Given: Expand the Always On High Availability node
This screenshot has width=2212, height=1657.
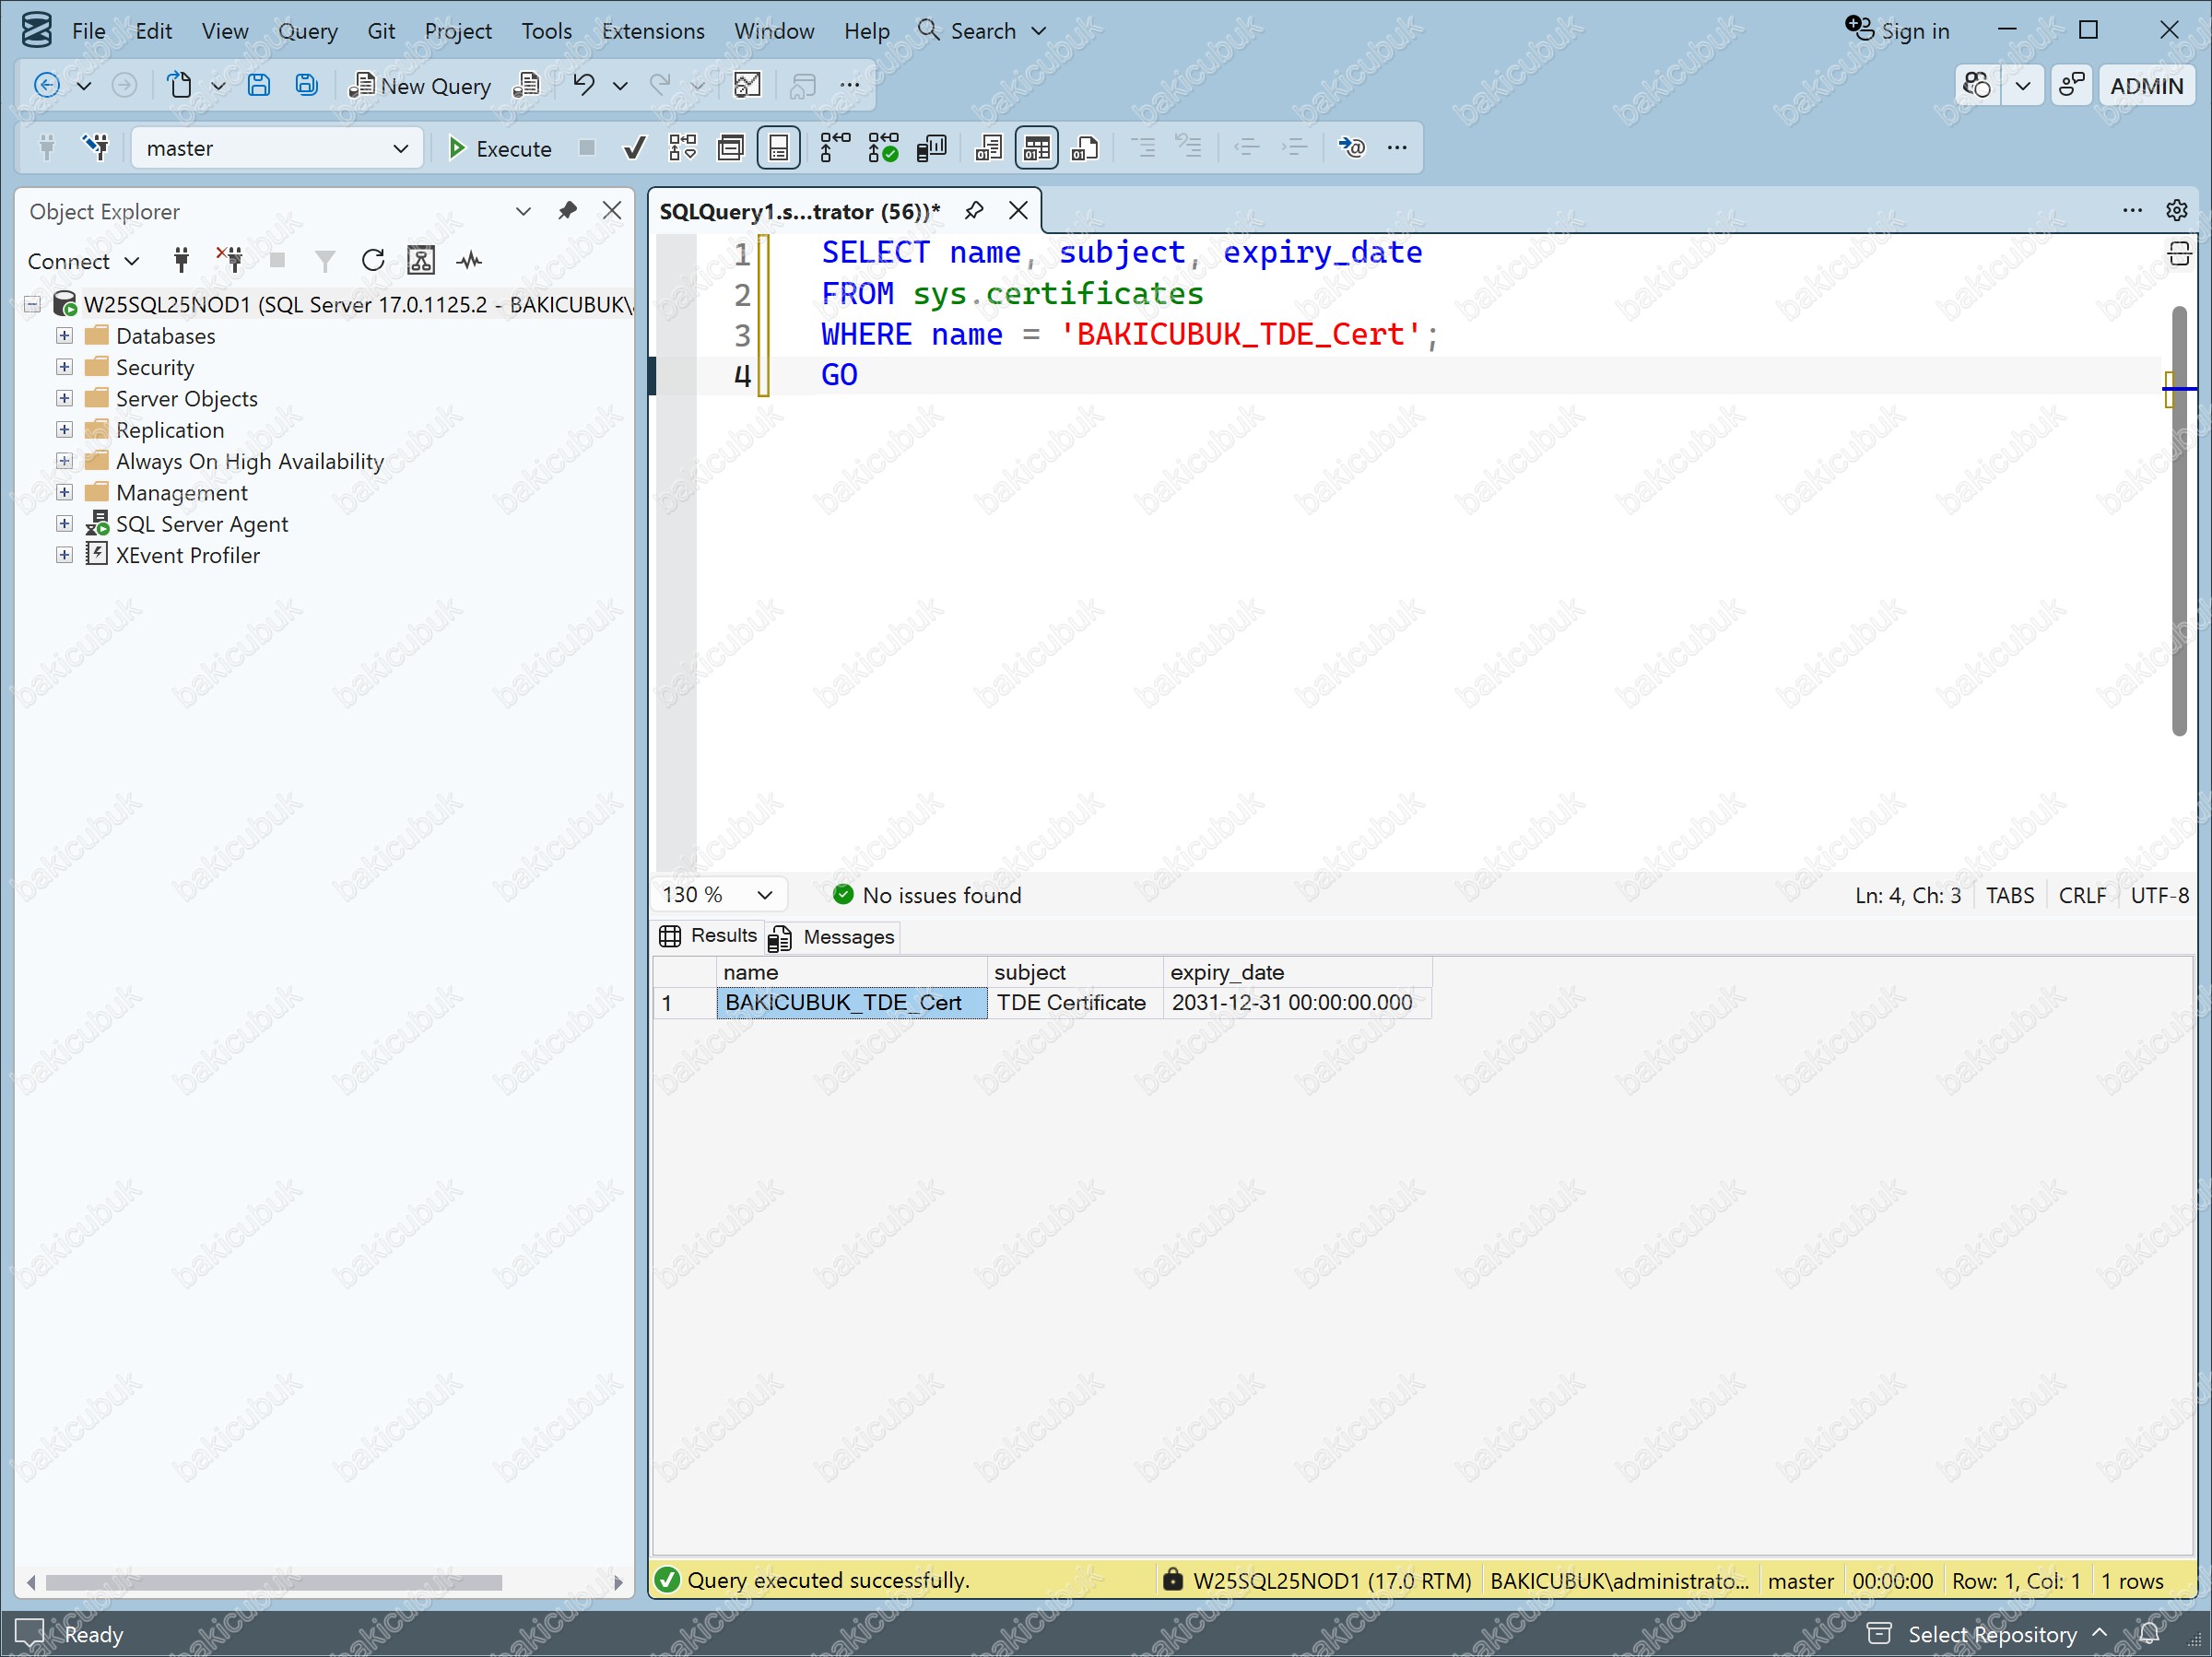Looking at the screenshot, I should click(64, 461).
